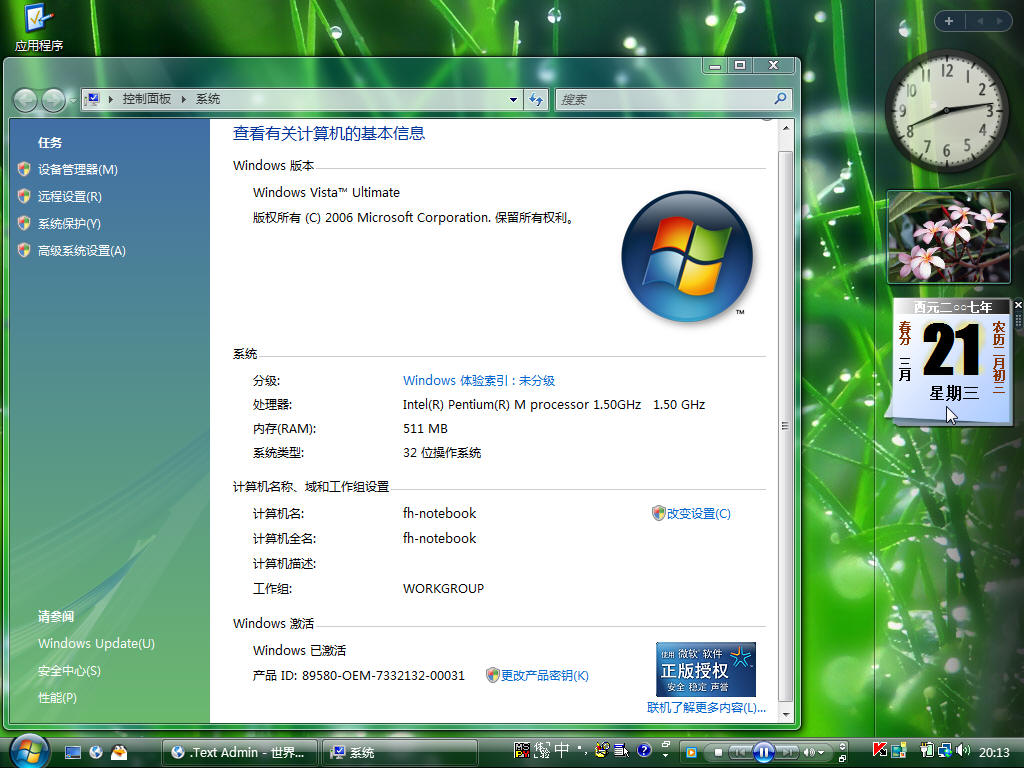This screenshot has width=1024, height=768.
Task: Open 高级系统设置(A) from the tasks pane
Action: (82, 251)
